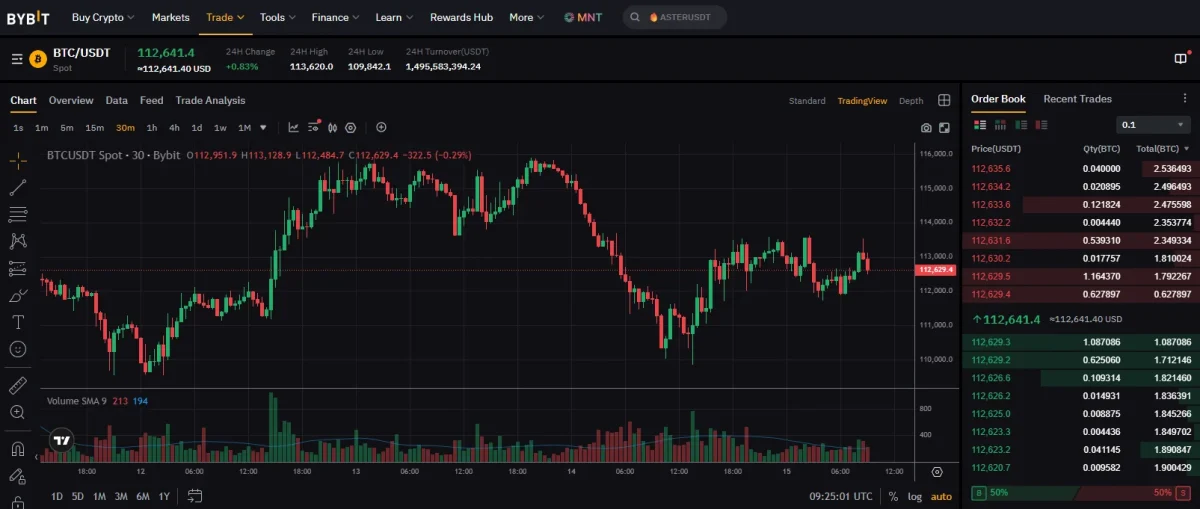Enable magnet mode on the chart
This screenshot has width=1200, height=509.
[18, 449]
